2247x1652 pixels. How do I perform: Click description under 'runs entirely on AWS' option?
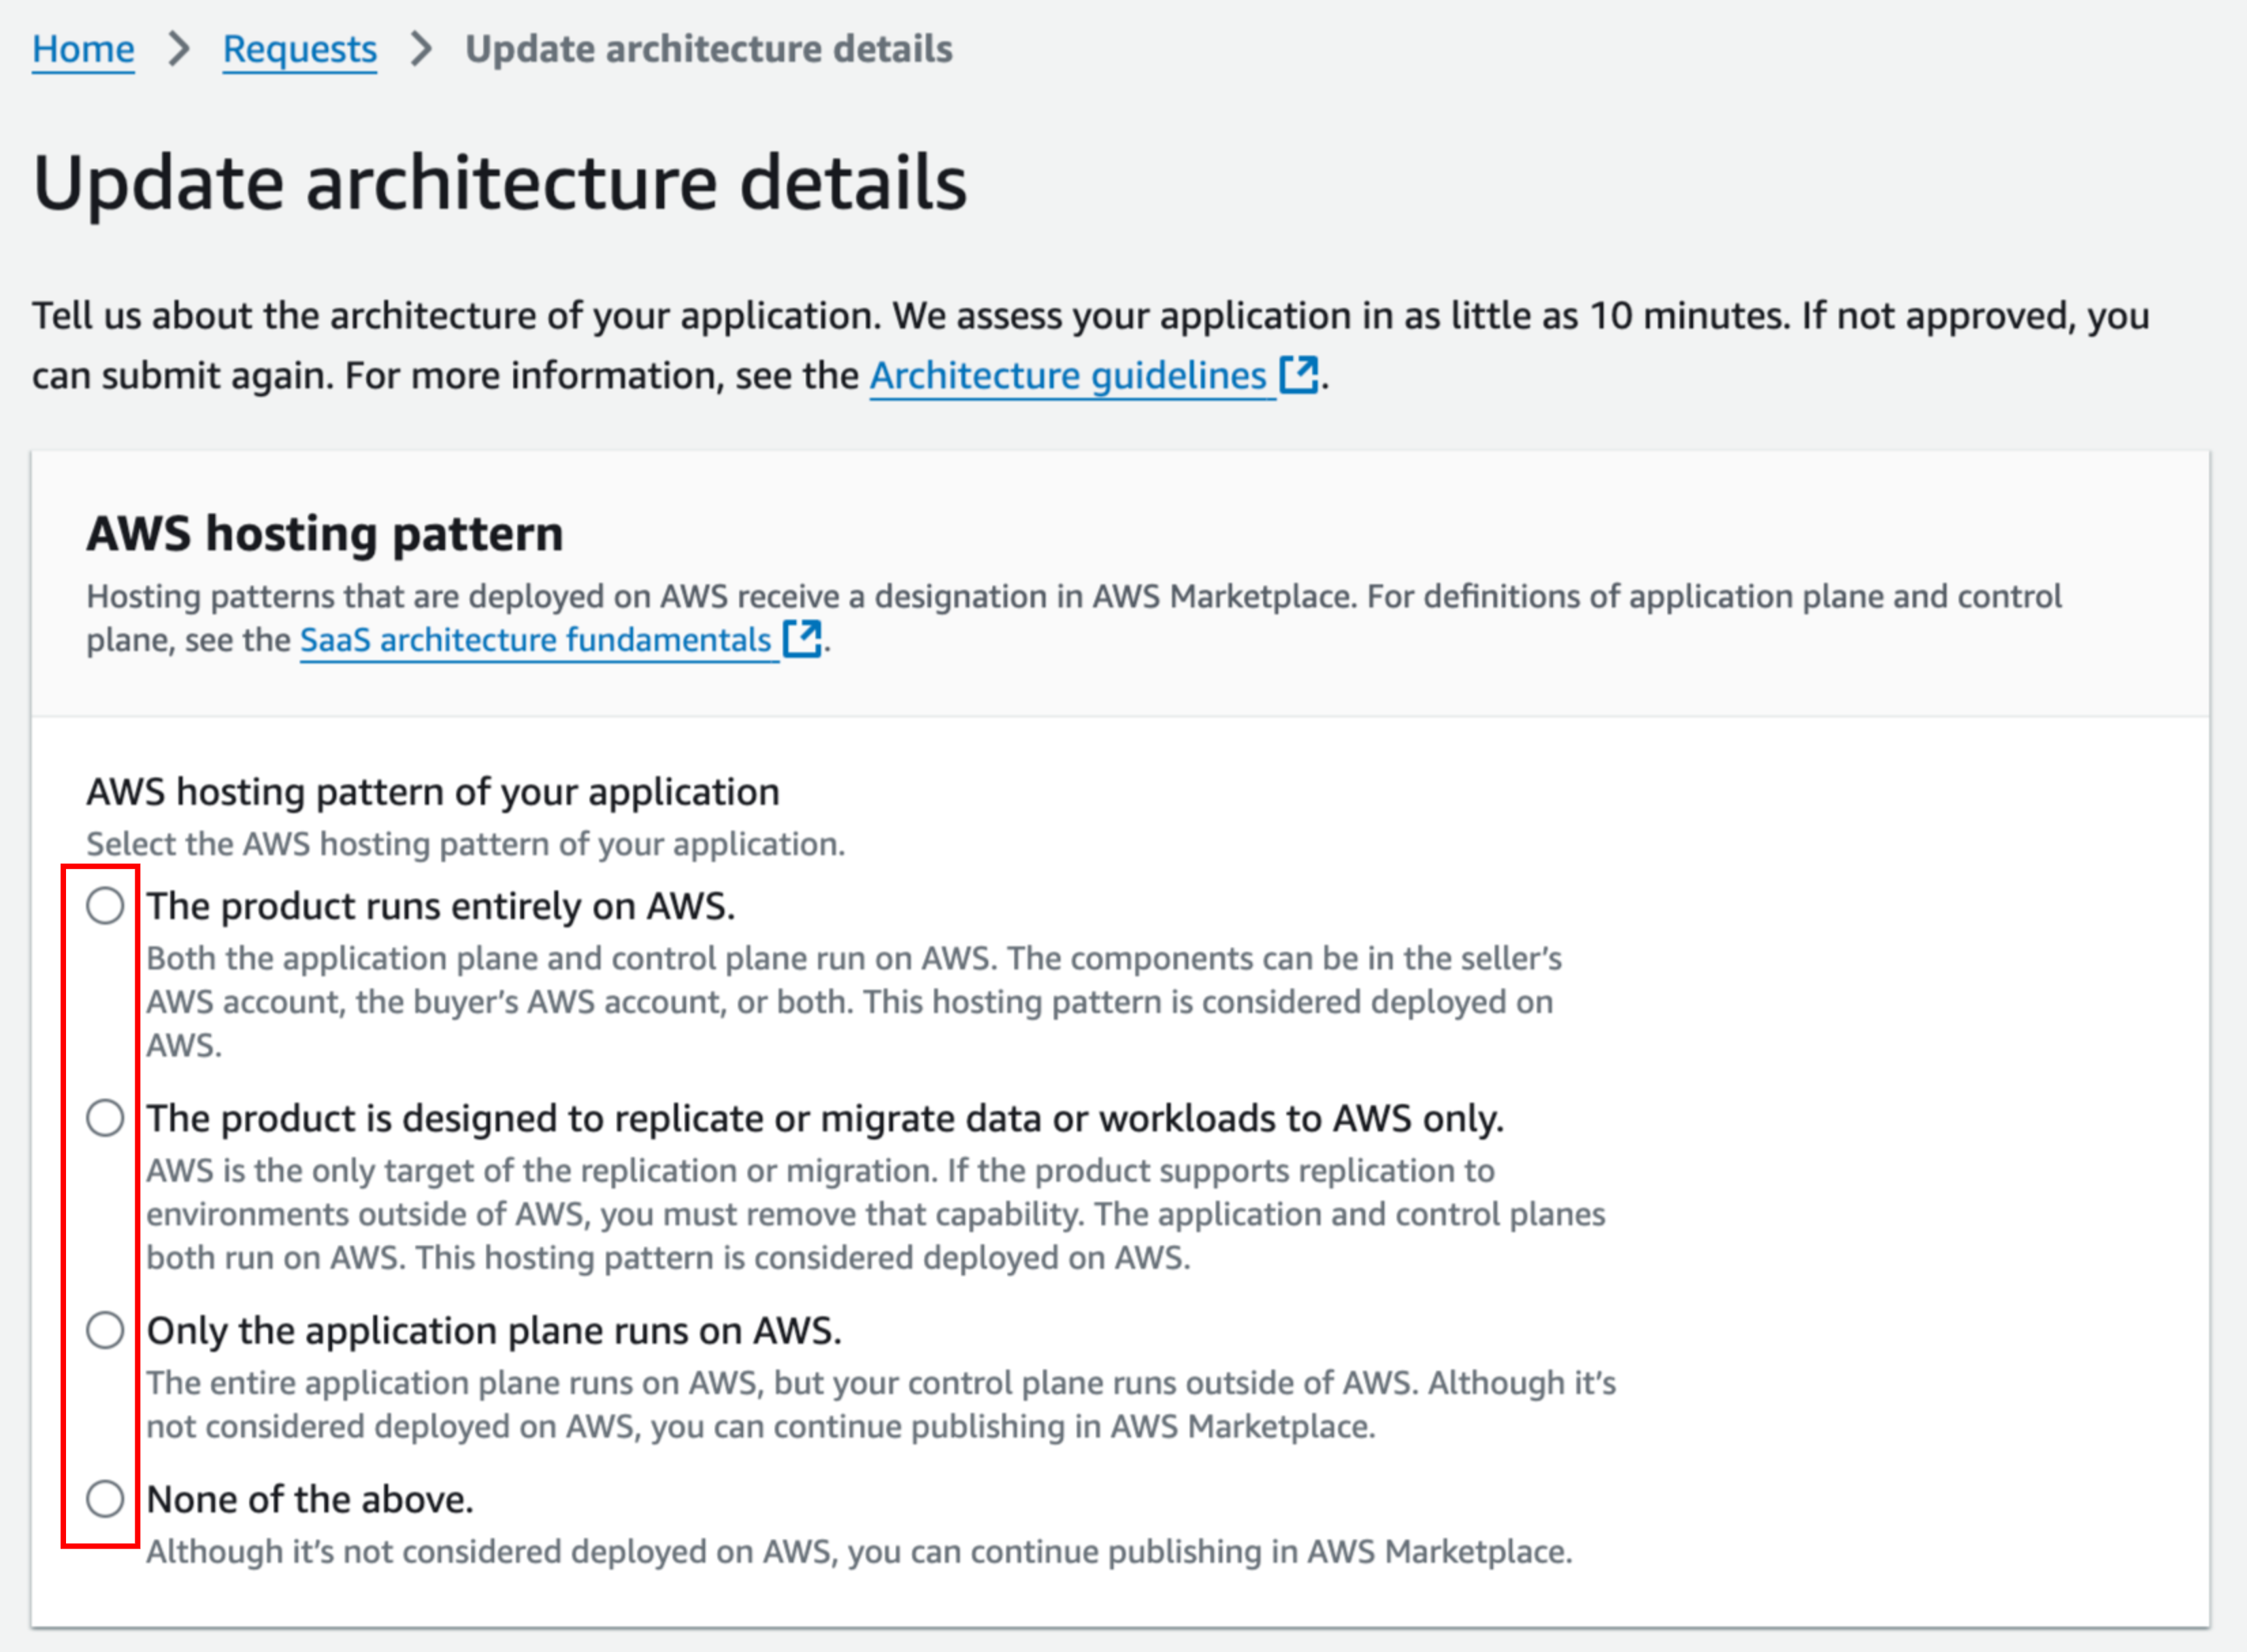tap(854, 1002)
